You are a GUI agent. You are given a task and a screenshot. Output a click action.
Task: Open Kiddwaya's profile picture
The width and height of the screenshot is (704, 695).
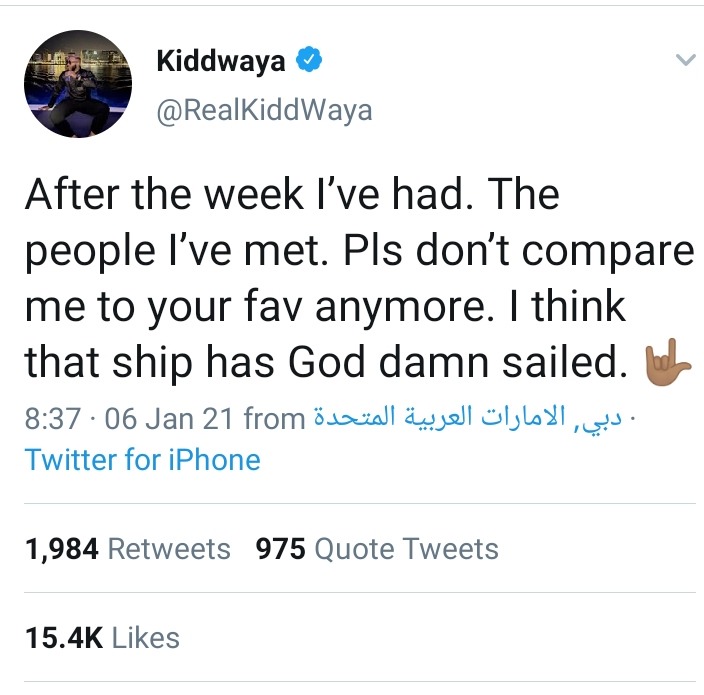(78, 84)
